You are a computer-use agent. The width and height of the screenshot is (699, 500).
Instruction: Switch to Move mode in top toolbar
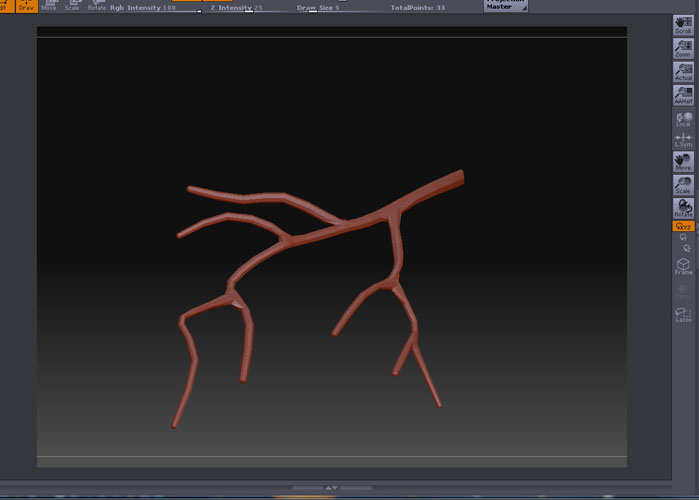point(49,6)
